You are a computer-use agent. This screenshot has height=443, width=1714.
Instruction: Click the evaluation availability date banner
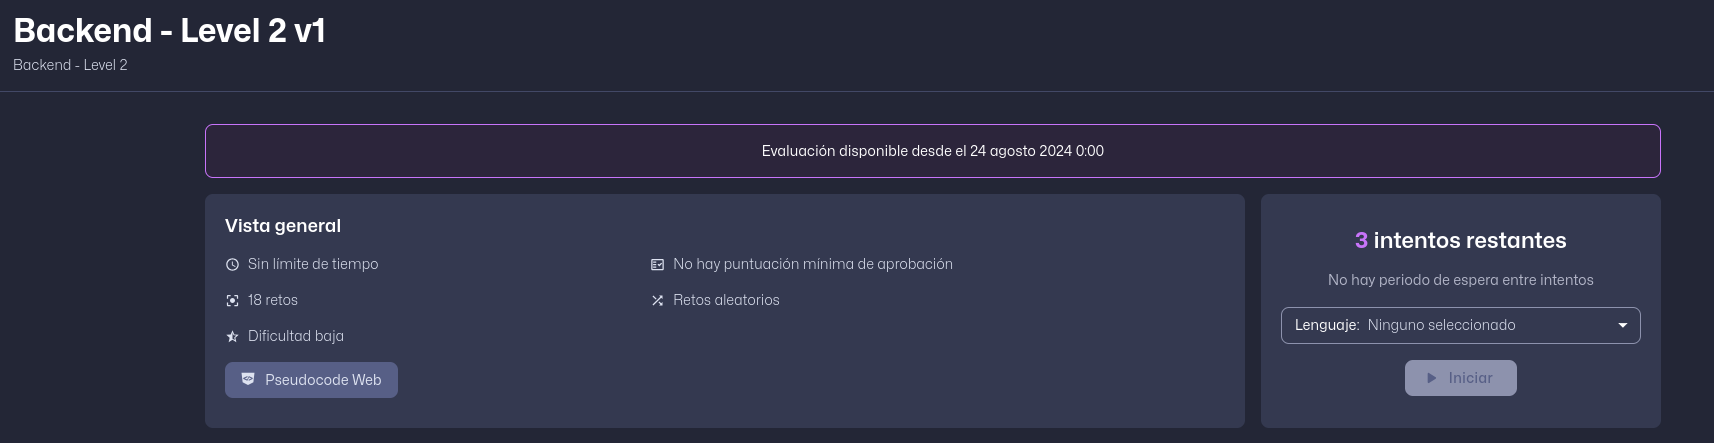point(933,151)
